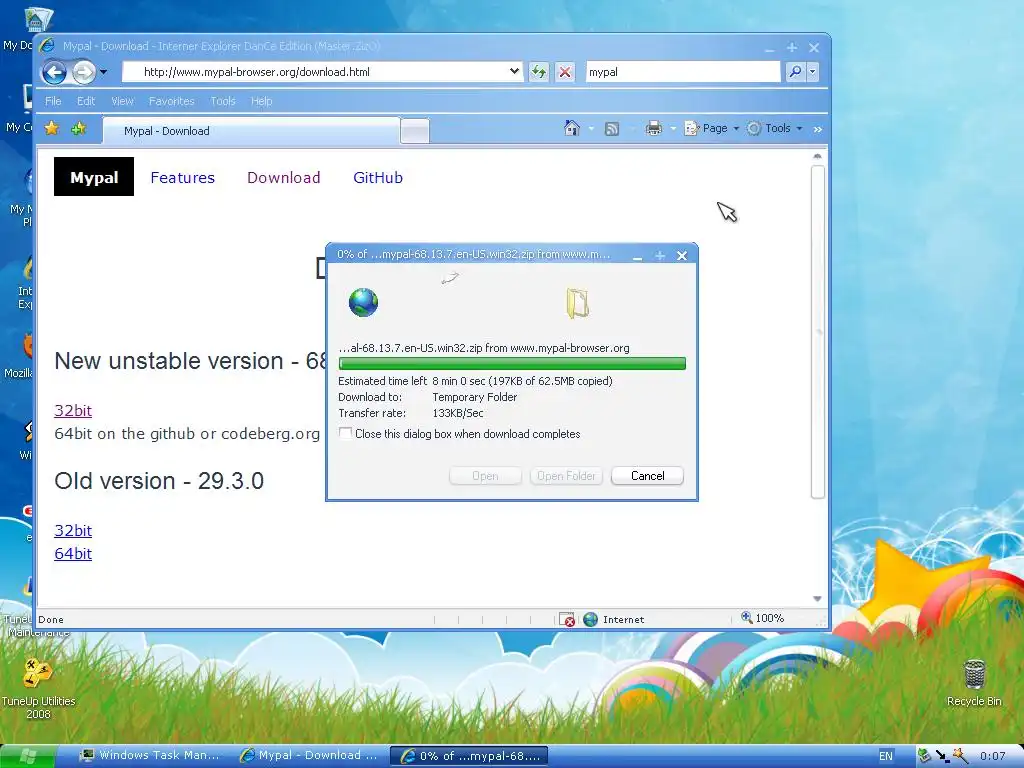Open the Help menu
The image size is (1024, 768).
(261, 101)
